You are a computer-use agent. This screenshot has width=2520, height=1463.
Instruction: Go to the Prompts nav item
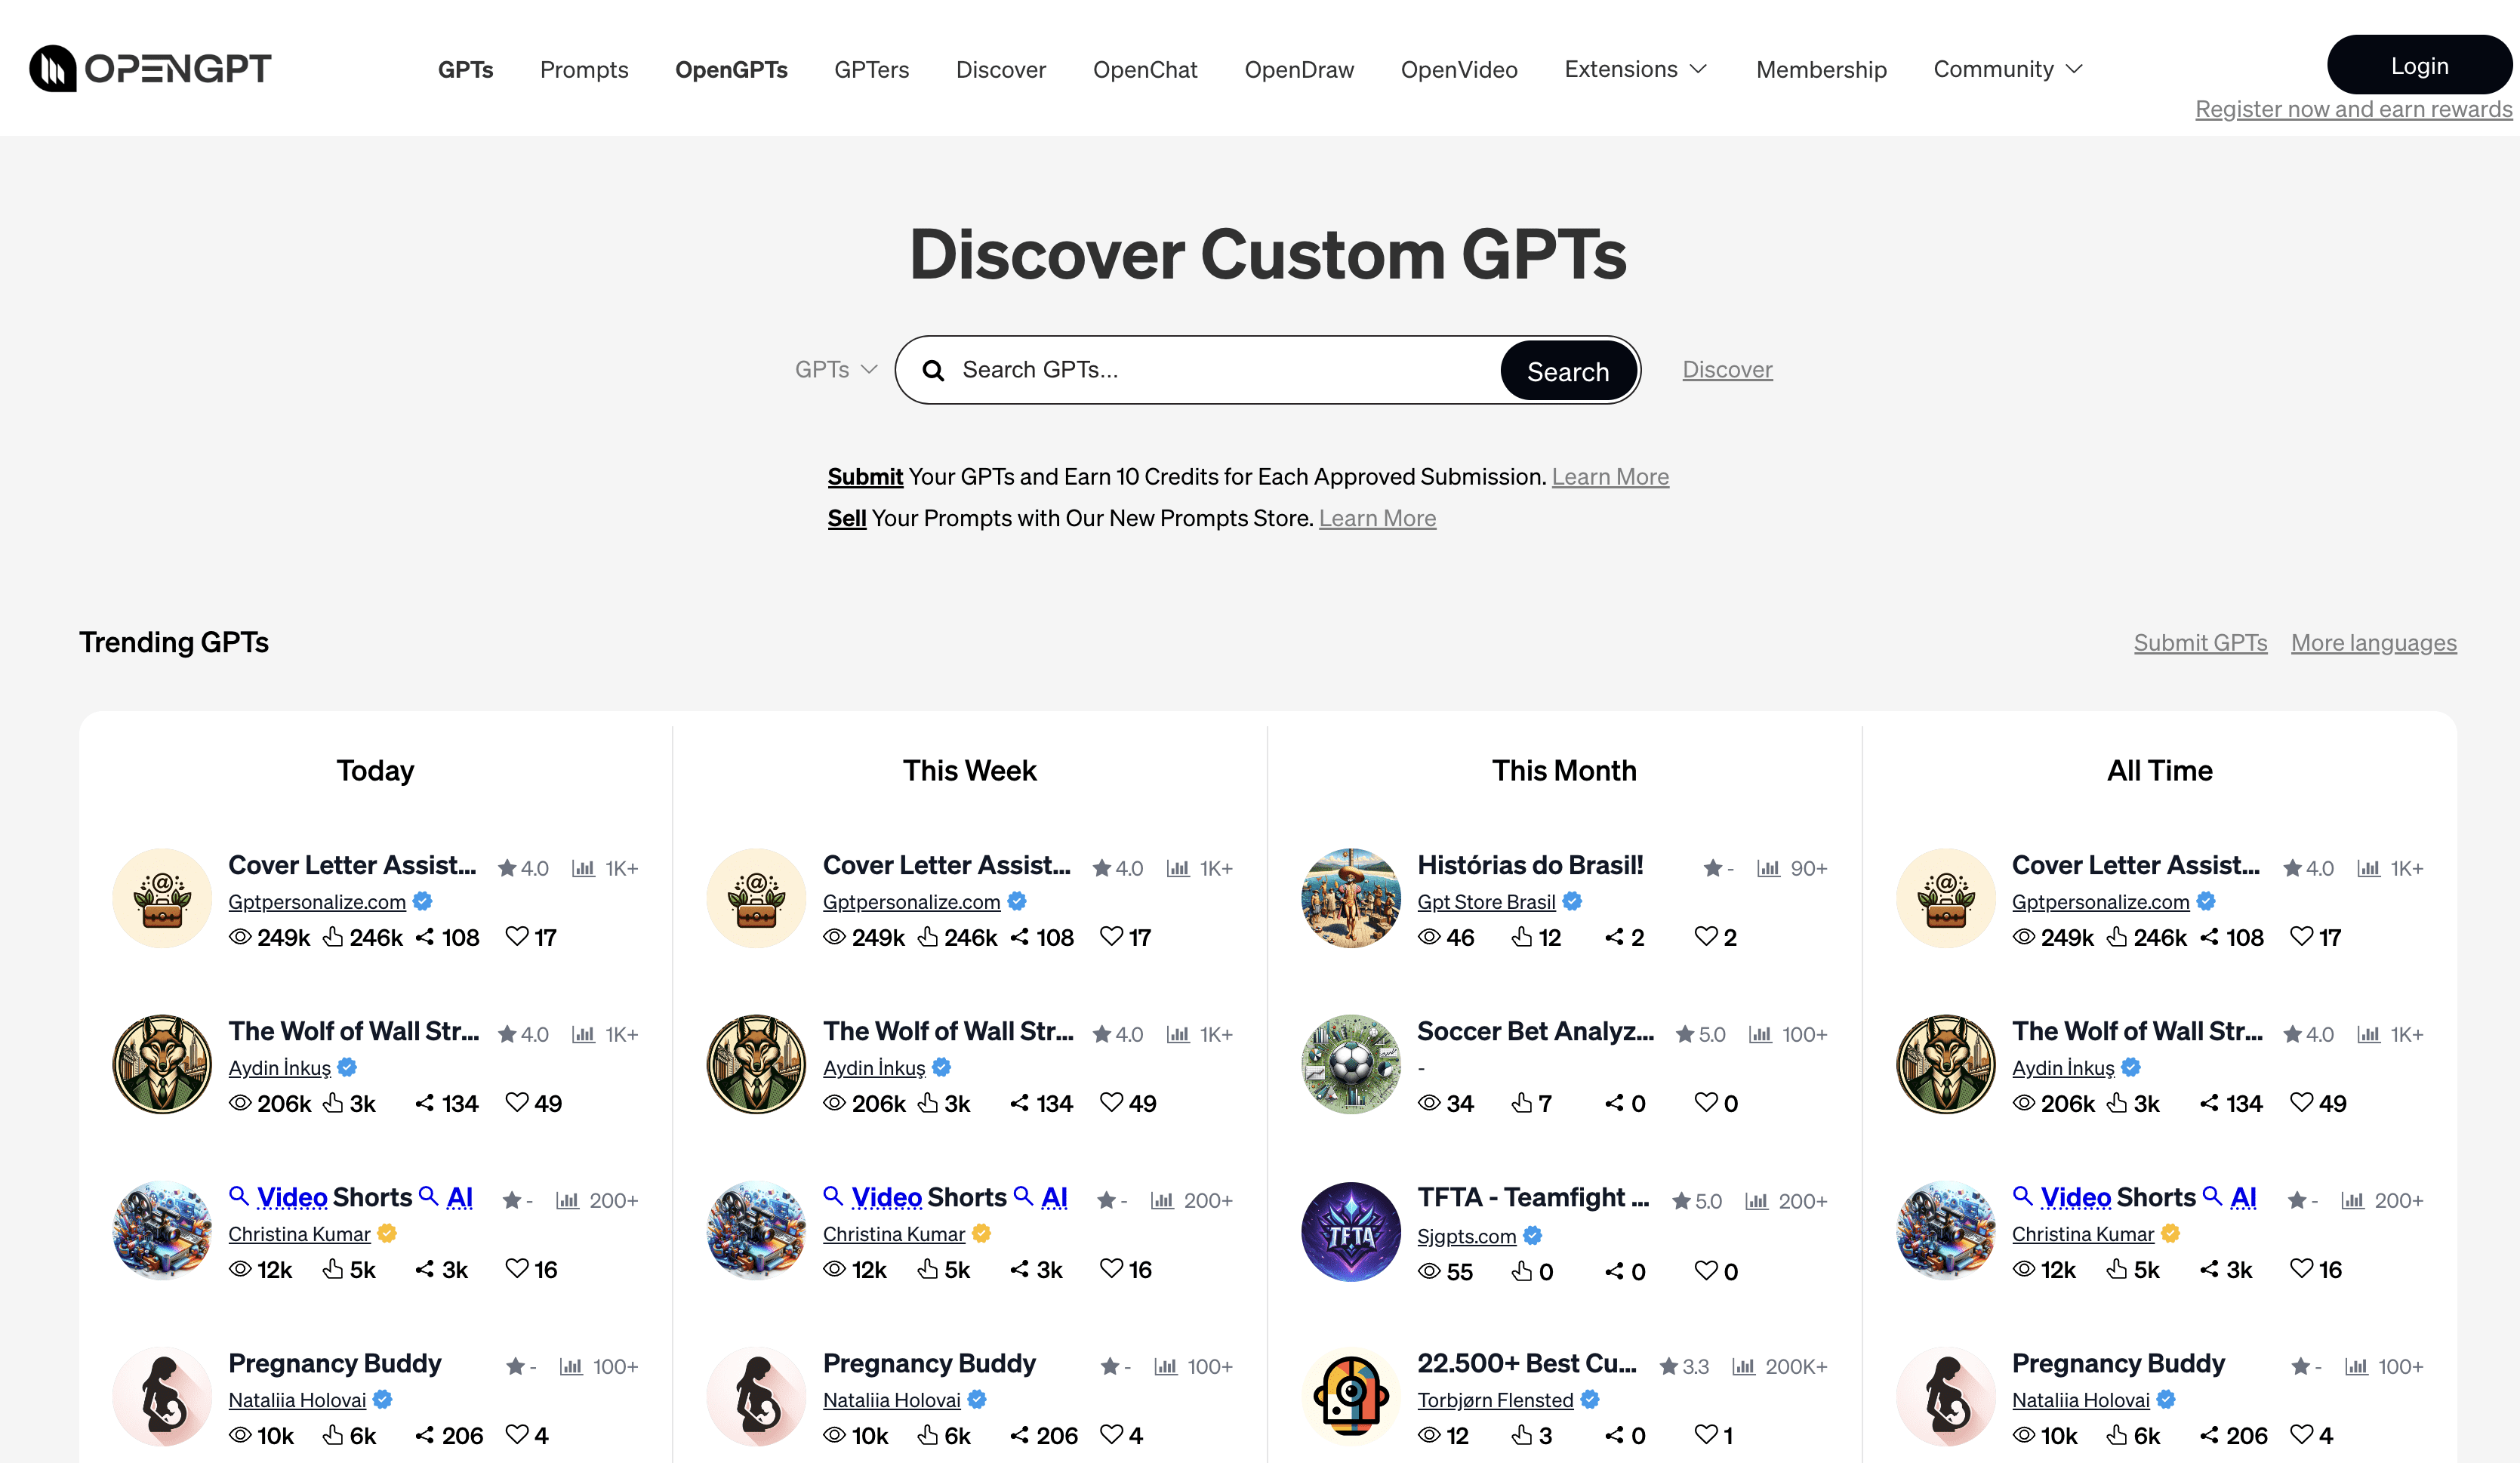coord(584,69)
